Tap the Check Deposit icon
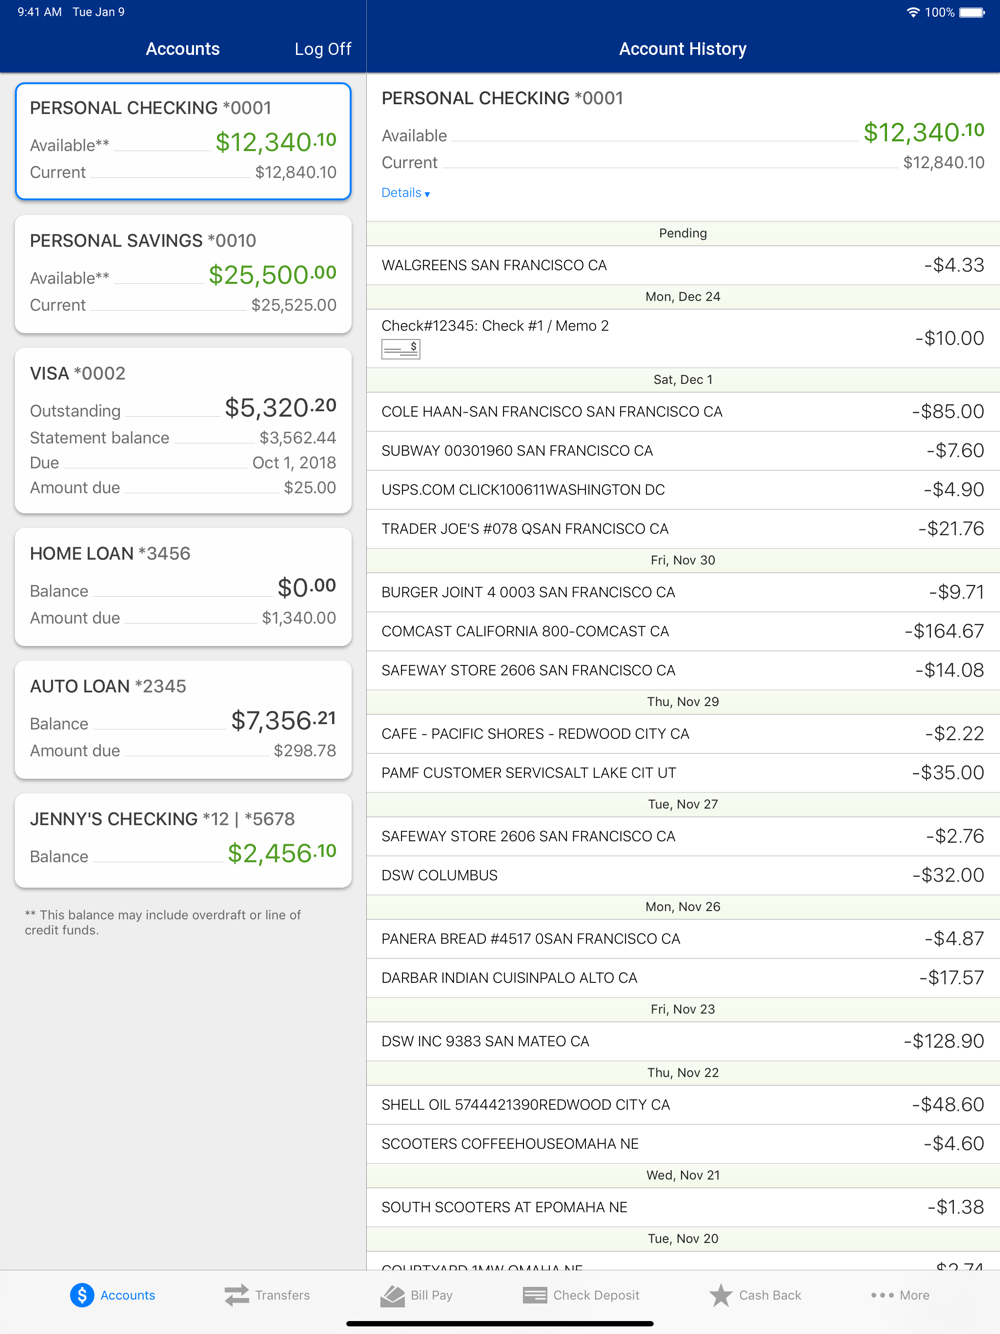1000x1334 pixels. tap(535, 1295)
